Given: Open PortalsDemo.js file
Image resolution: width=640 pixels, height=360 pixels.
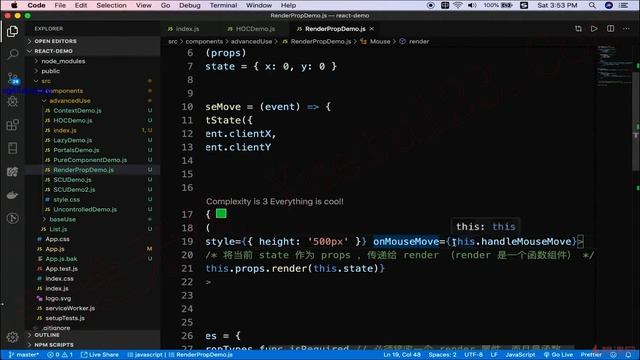Looking at the screenshot, I should 76,150.
